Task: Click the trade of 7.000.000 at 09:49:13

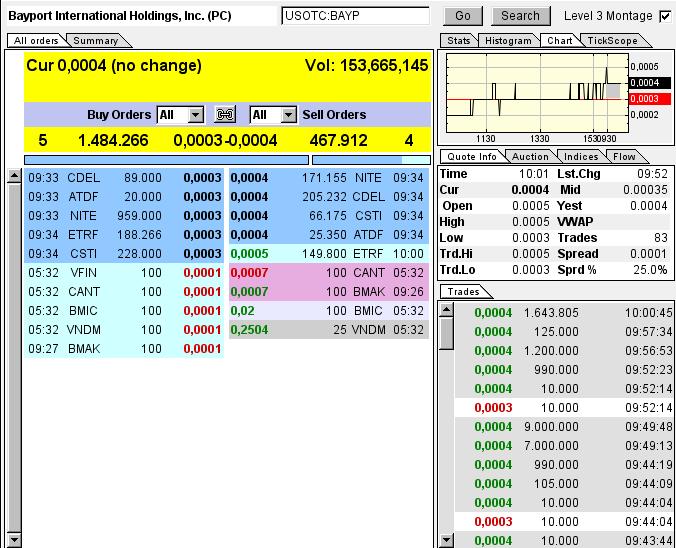Action: 564,445
